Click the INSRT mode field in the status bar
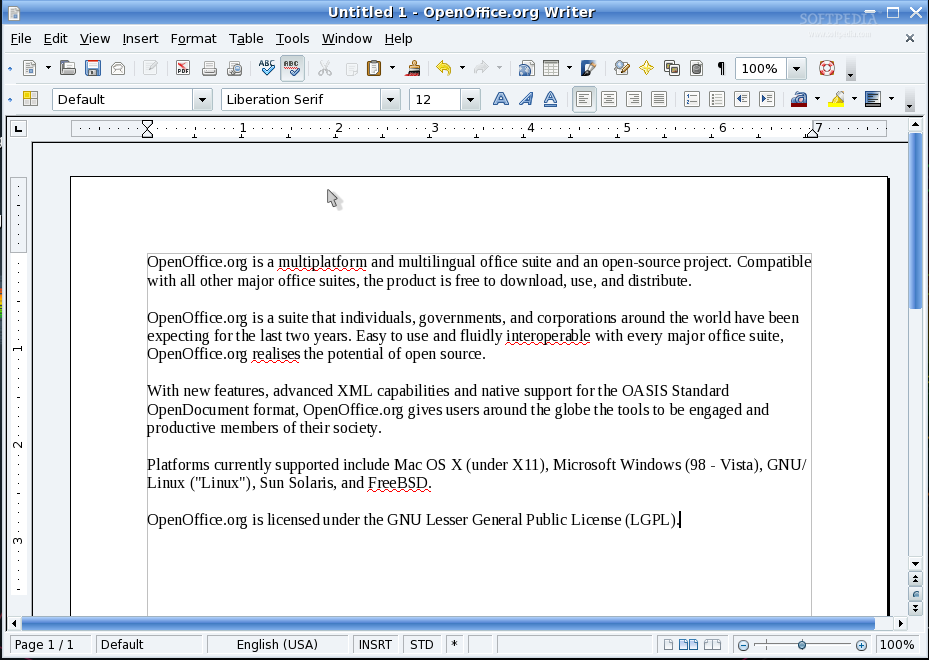 pyautogui.click(x=375, y=644)
